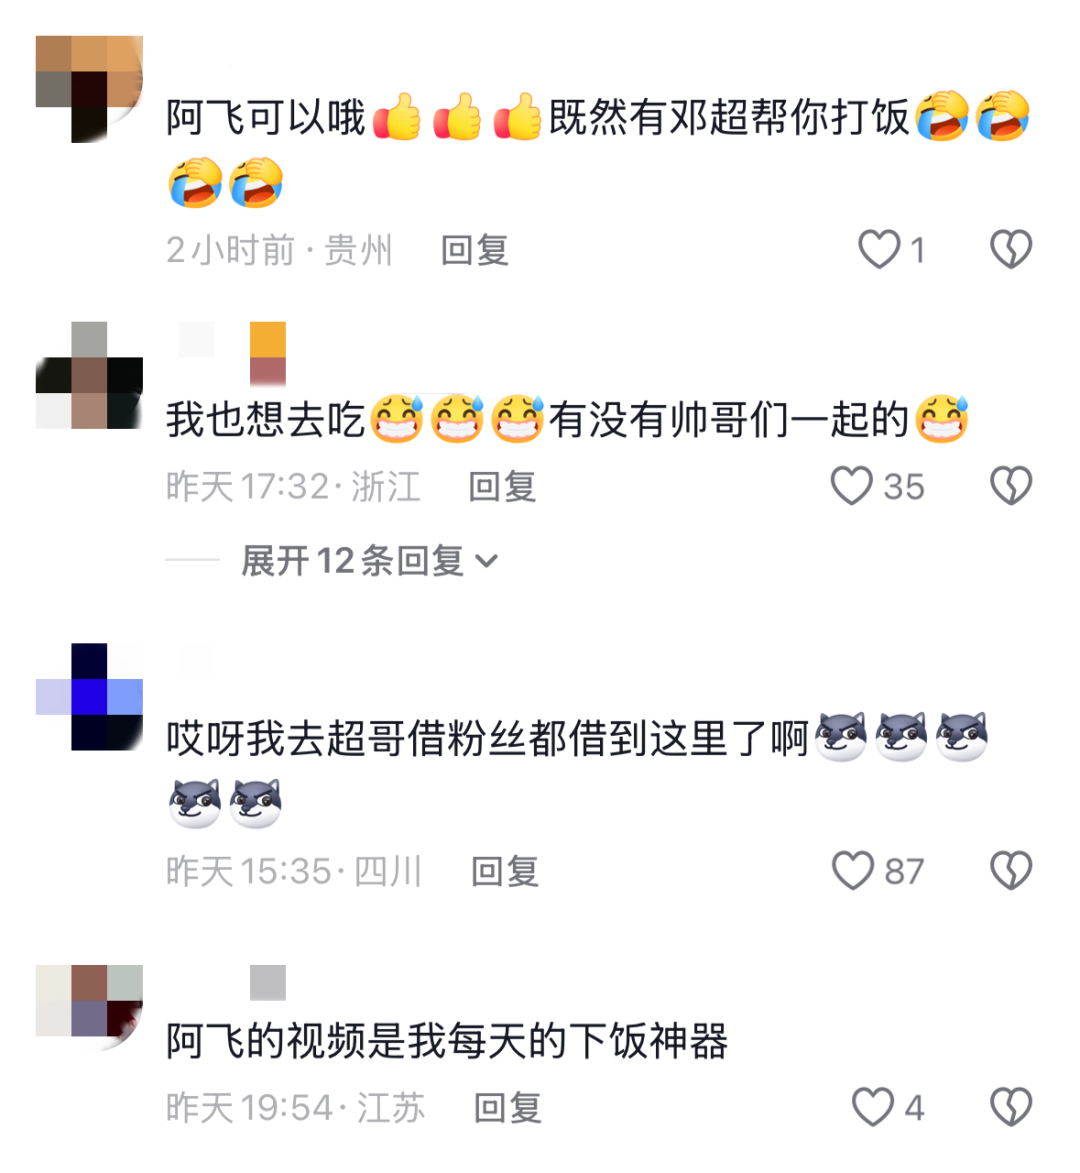Tap broken heart on the Zhejiang comment
This screenshot has width=1080, height=1173.
[x=1011, y=486]
